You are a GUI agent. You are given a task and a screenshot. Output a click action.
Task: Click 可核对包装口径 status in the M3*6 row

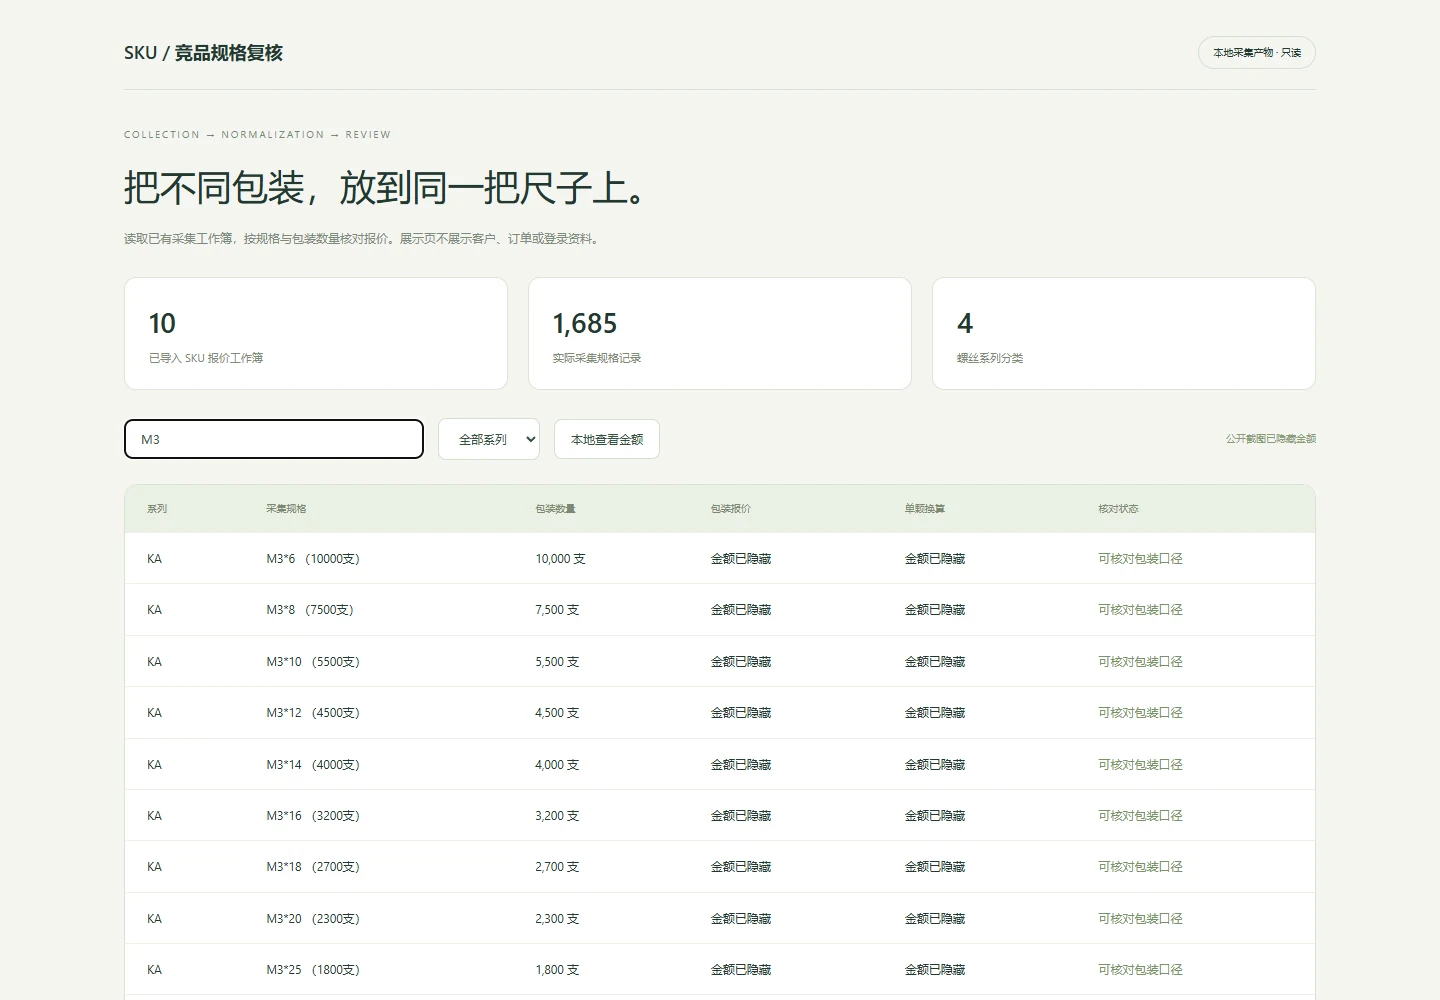click(1140, 559)
